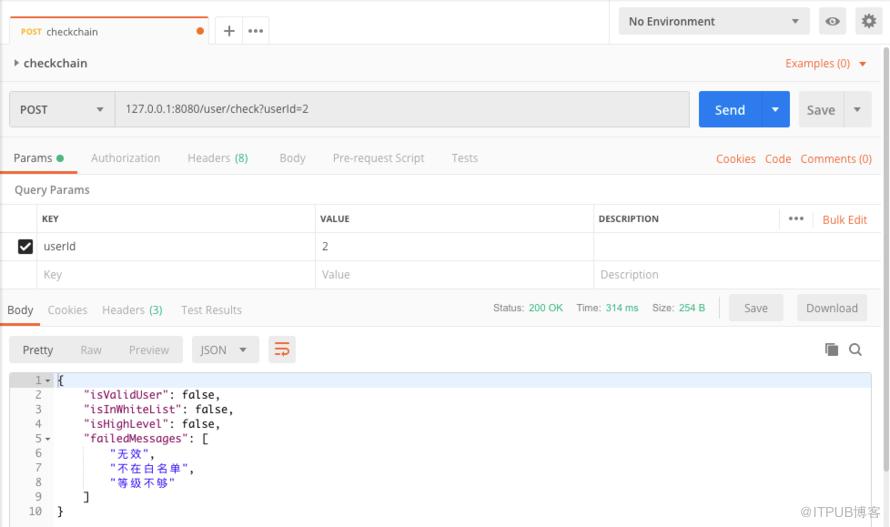Open the Tests tab

click(464, 158)
